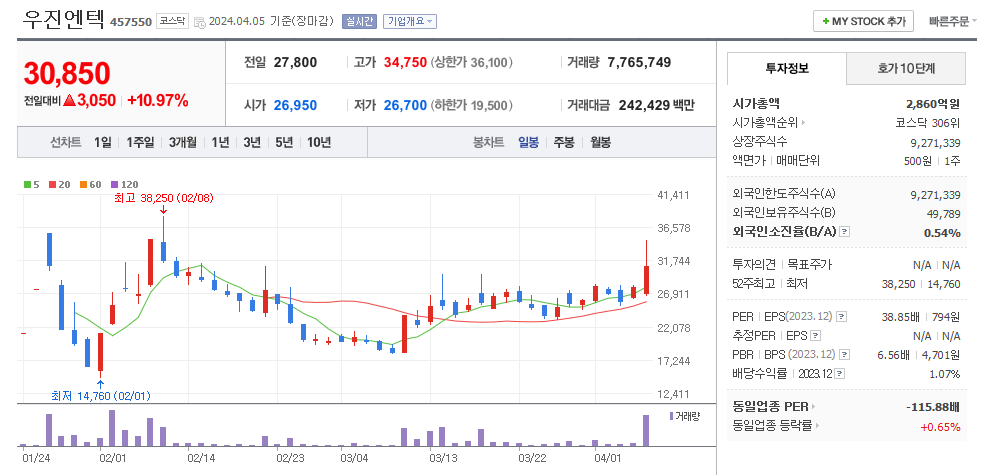Open the 동일업종 PER link
Screen dimensions: 988x475
(774, 407)
